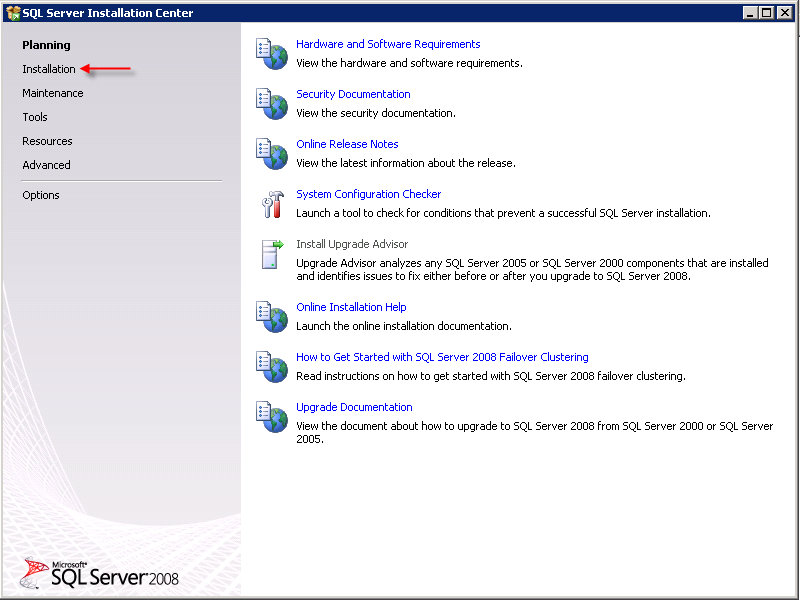This screenshot has width=803, height=603.
Task: Select the Planning page in sidebar
Action: tap(46, 45)
